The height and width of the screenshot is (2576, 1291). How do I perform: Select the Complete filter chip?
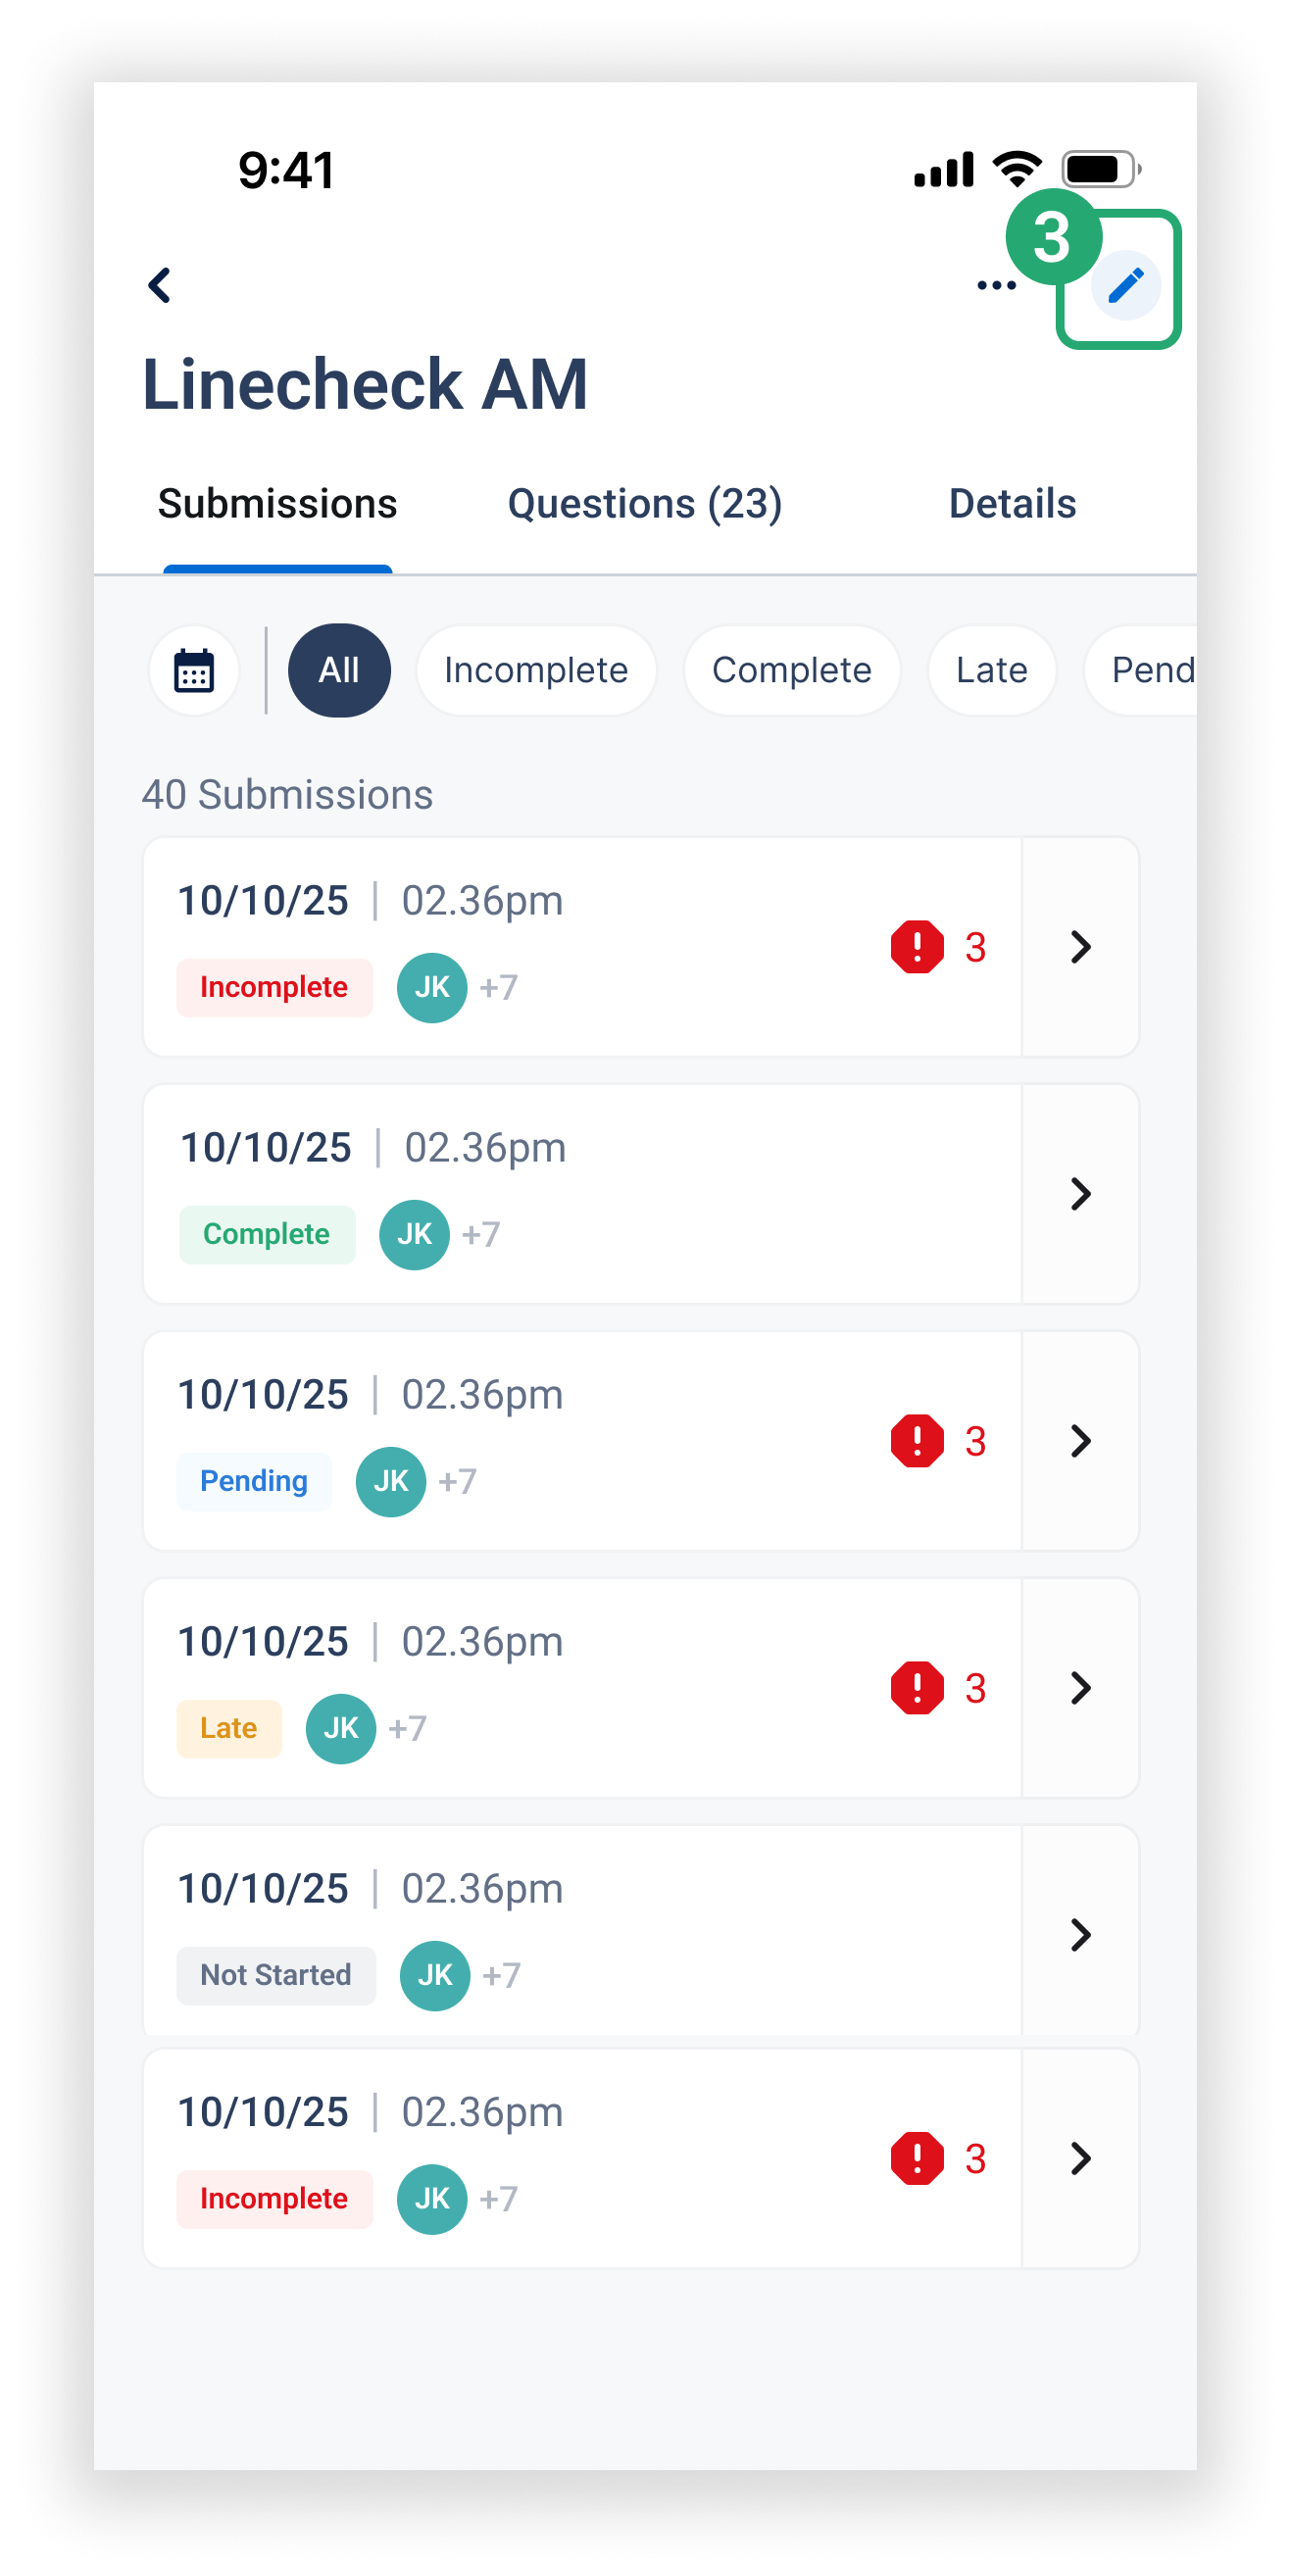[791, 670]
